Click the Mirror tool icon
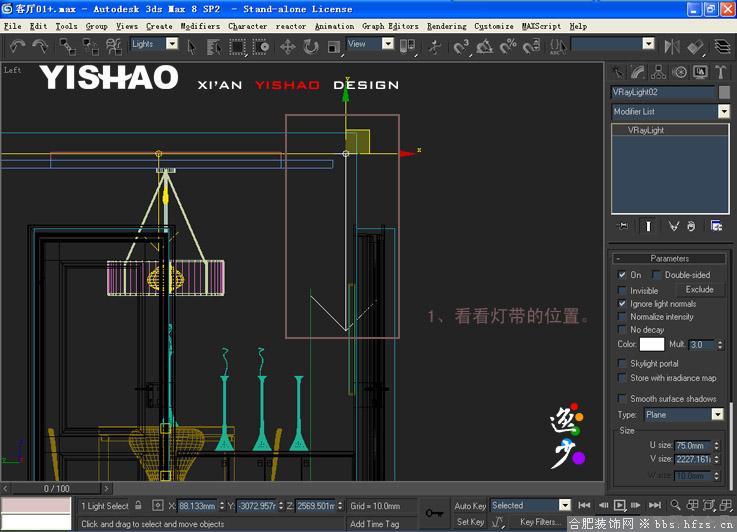The image size is (737, 532). tap(672, 47)
